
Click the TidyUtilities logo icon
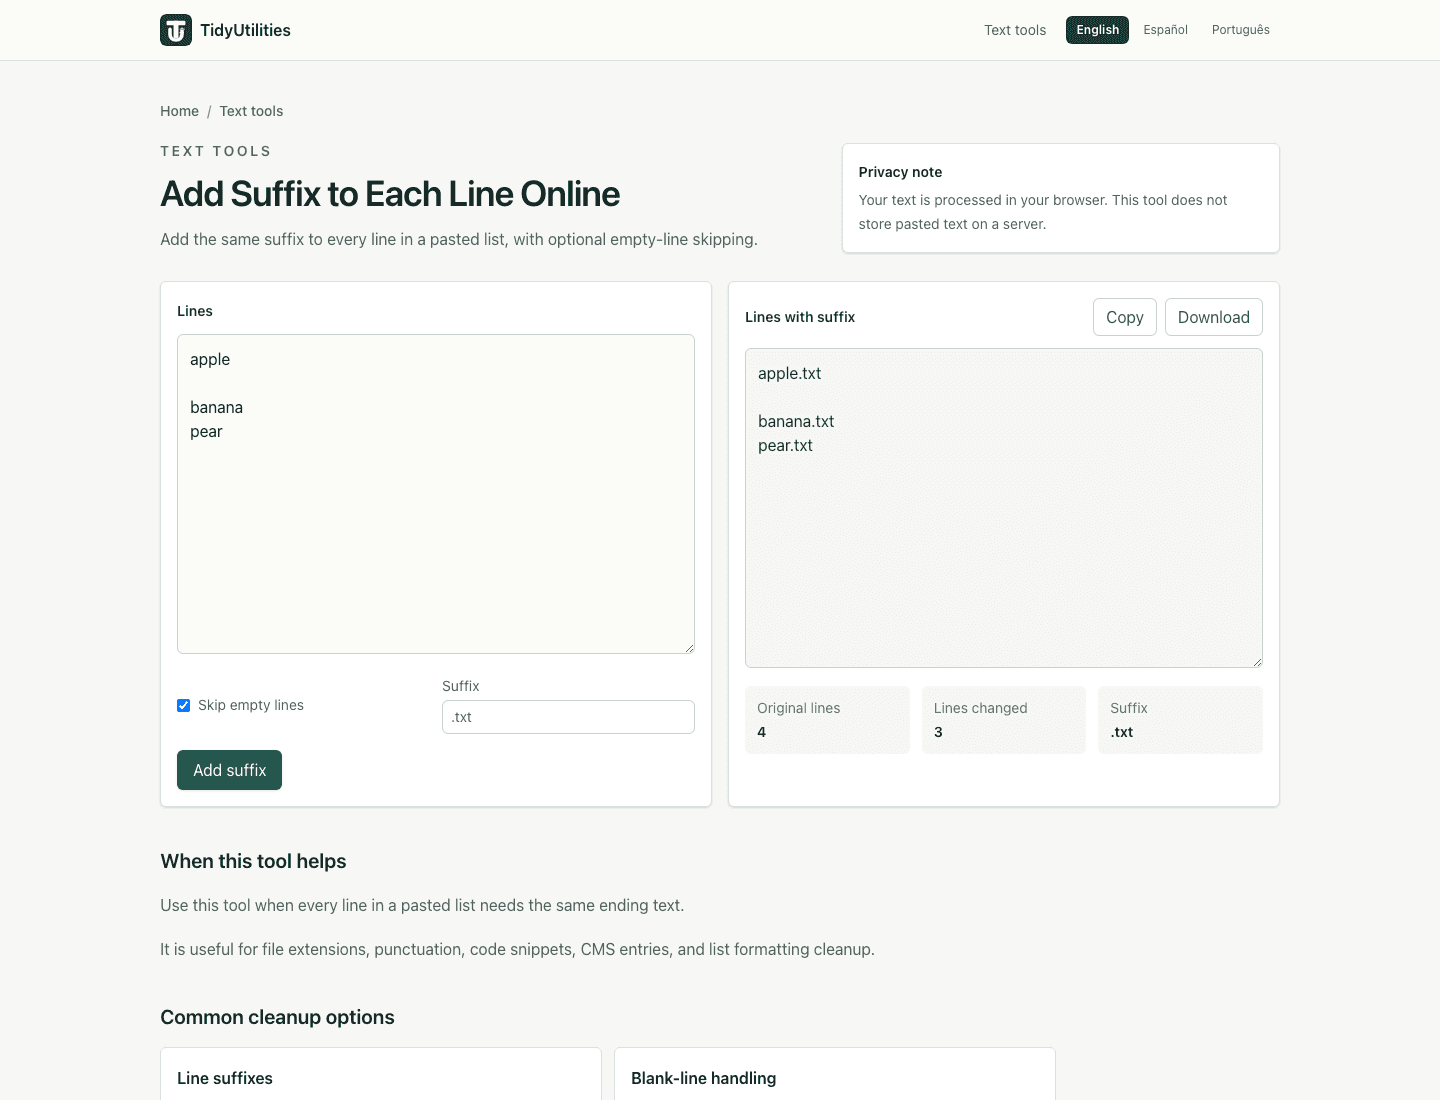pyautogui.click(x=176, y=30)
